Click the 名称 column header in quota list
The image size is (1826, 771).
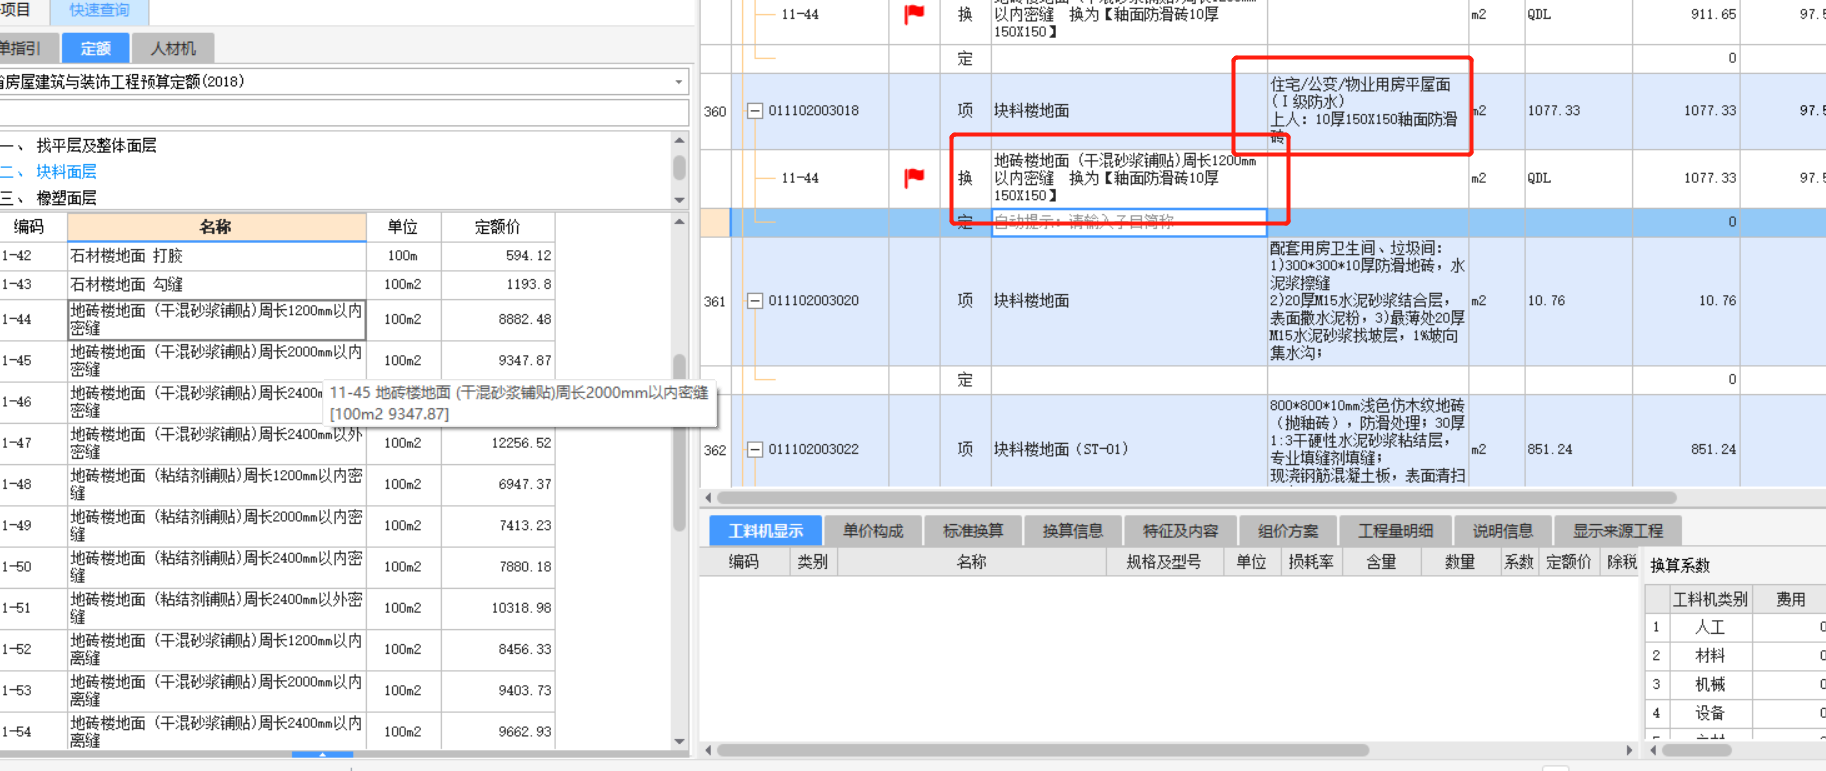click(x=216, y=227)
